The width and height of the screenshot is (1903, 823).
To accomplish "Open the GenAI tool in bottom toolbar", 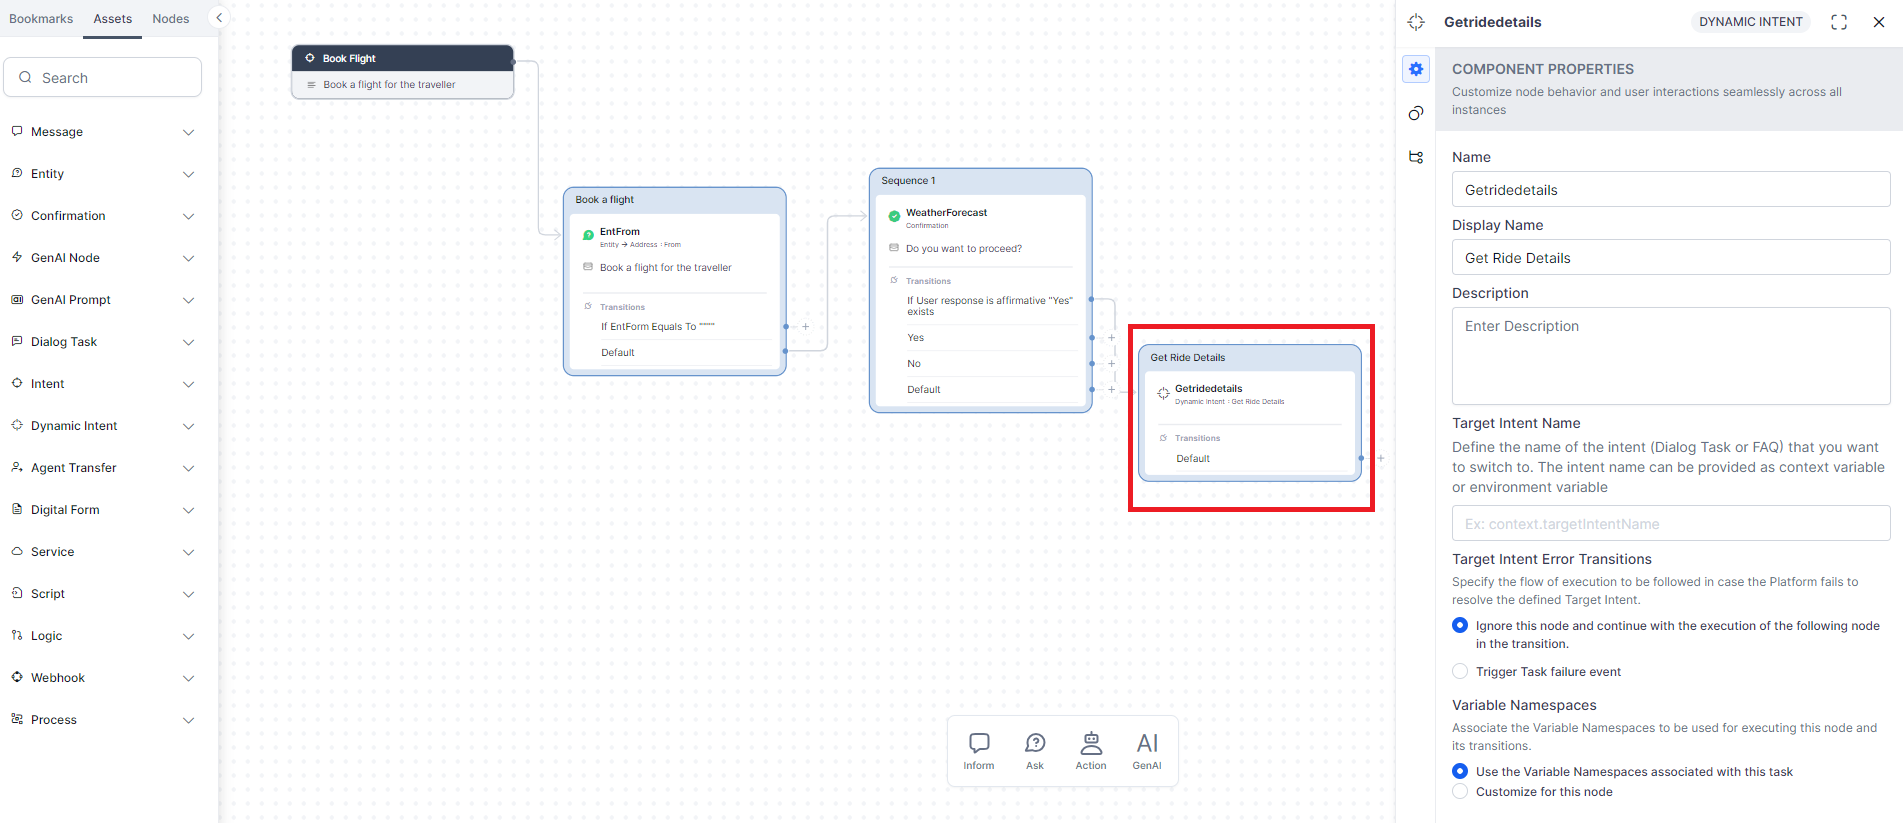I will (1147, 750).
